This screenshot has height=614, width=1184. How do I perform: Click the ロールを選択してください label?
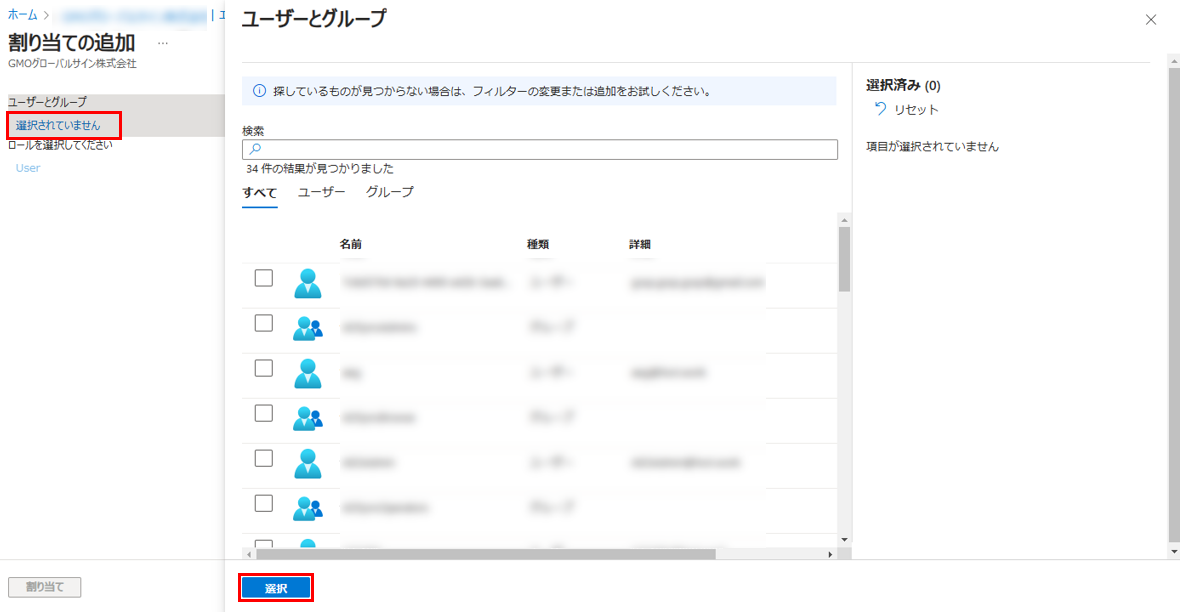[60, 145]
